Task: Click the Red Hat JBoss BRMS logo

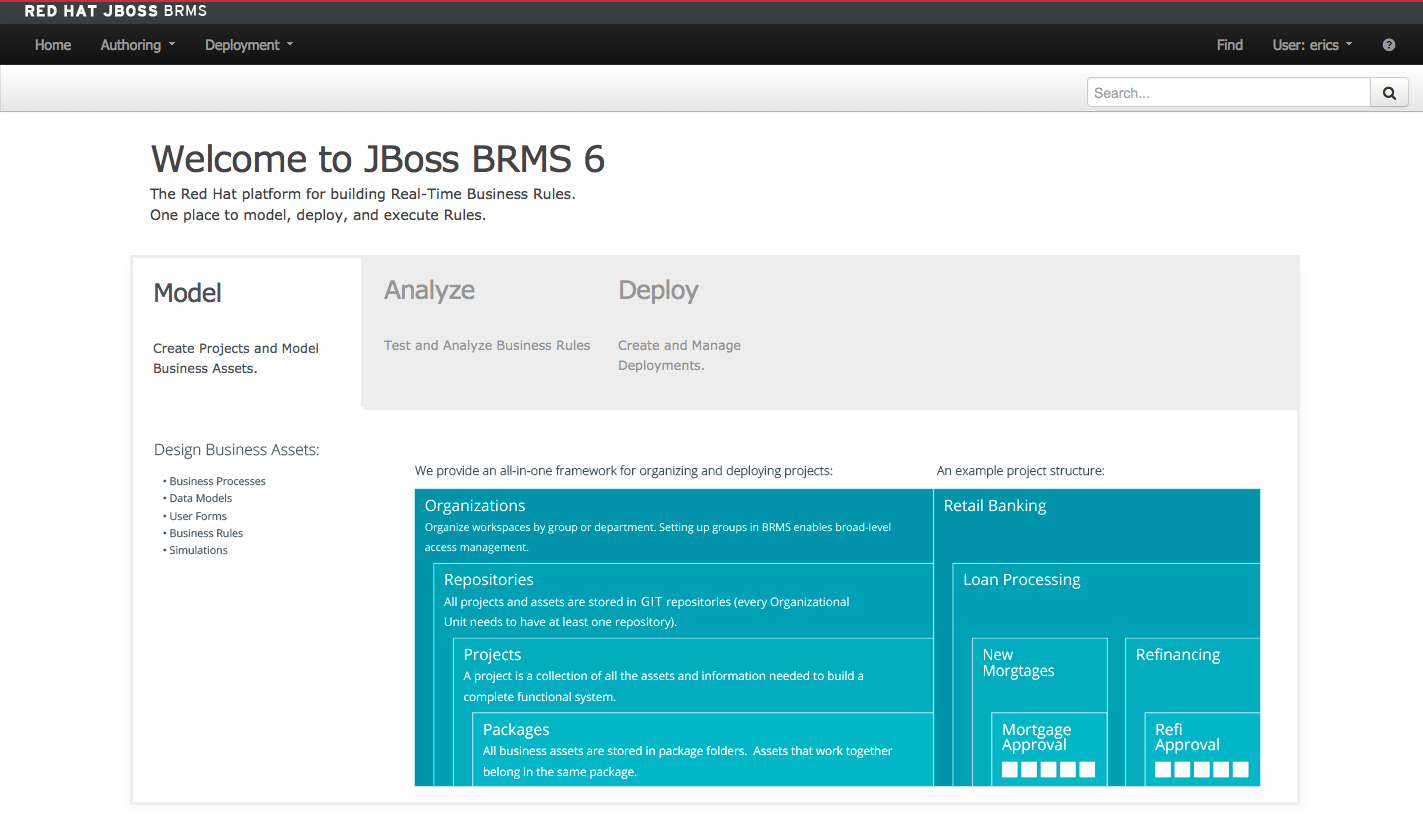Action: pyautogui.click(x=116, y=12)
